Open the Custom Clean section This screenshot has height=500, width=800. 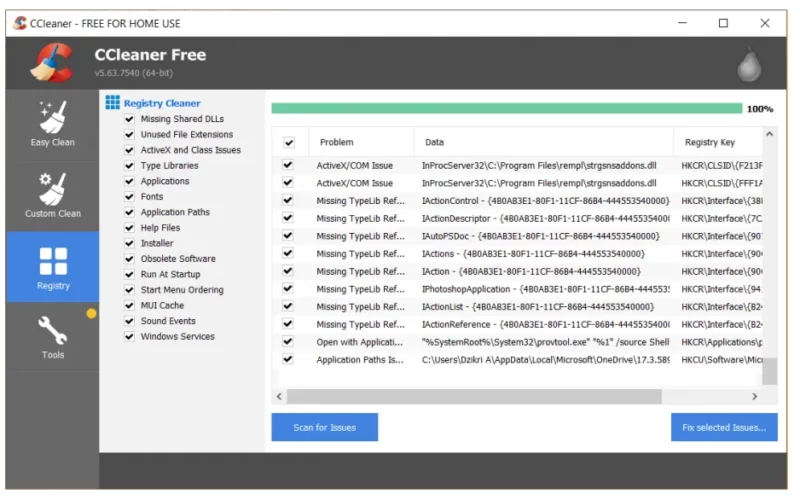pyautogui.click(x=53, y=196)
